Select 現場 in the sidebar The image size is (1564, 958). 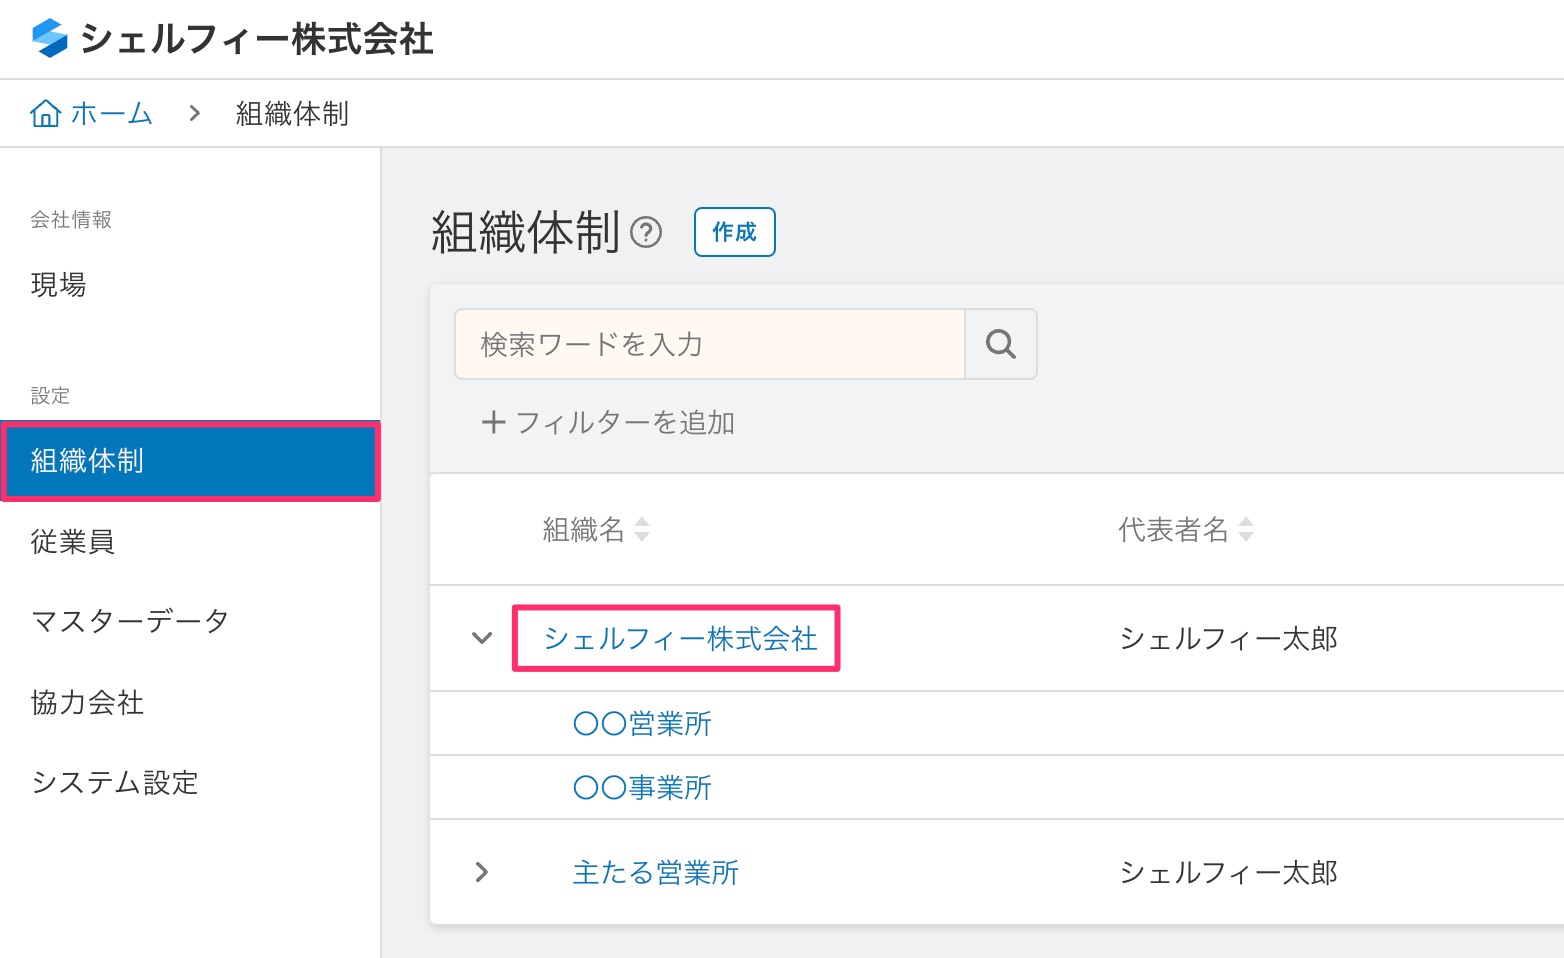click(59, 285)
